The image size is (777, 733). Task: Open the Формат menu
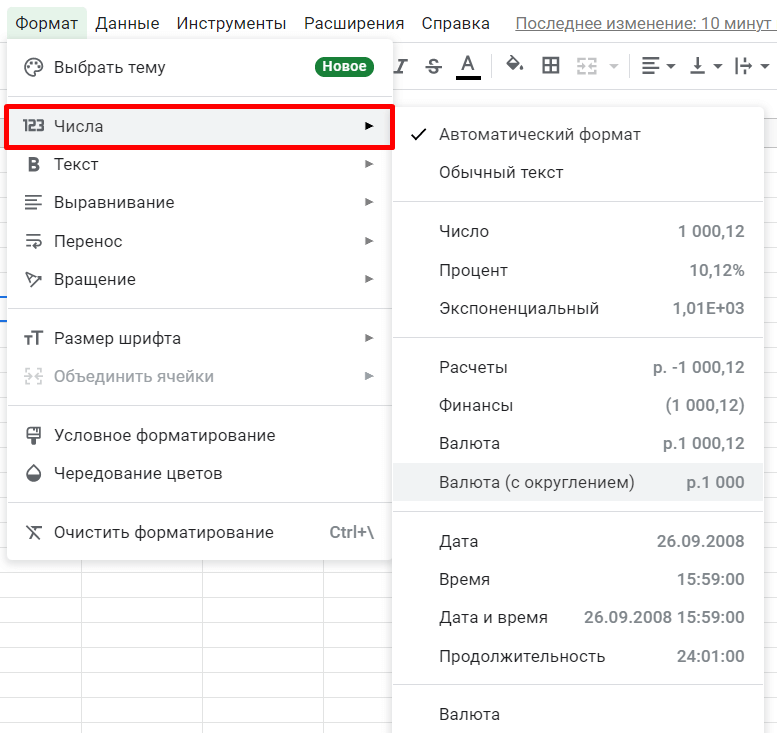point(47,23)
